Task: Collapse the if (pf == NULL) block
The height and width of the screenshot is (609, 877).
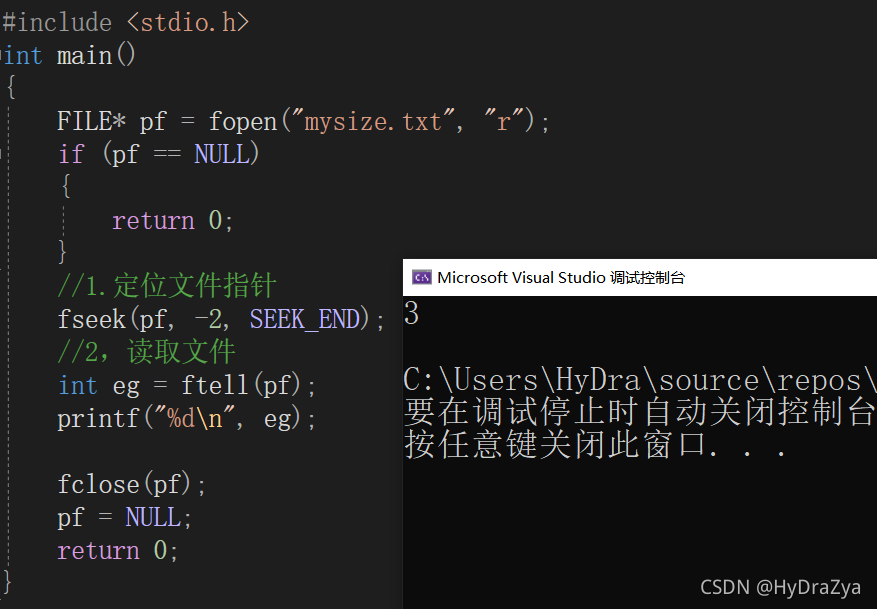Action: (1, 154)
